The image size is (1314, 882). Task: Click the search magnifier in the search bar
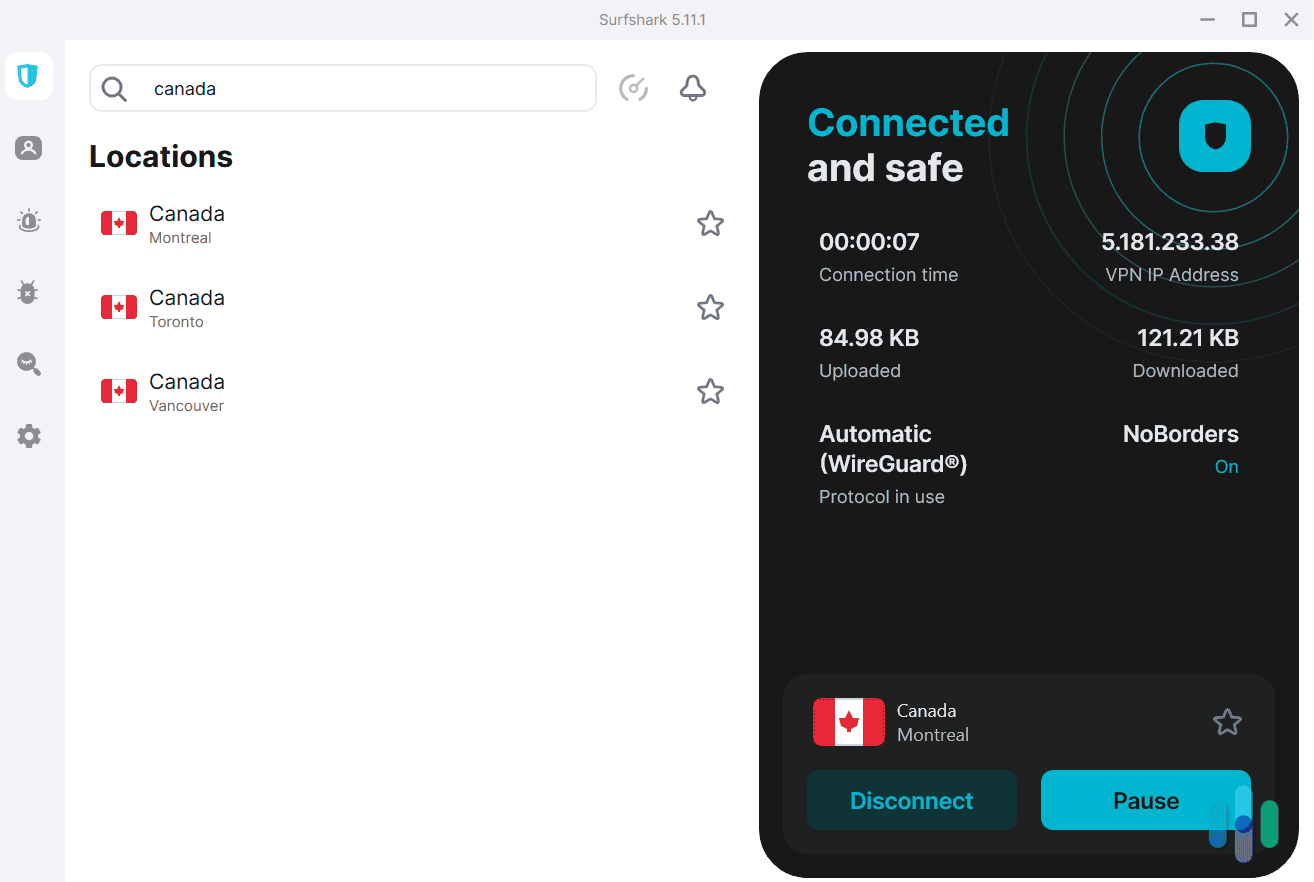(113, 88)
